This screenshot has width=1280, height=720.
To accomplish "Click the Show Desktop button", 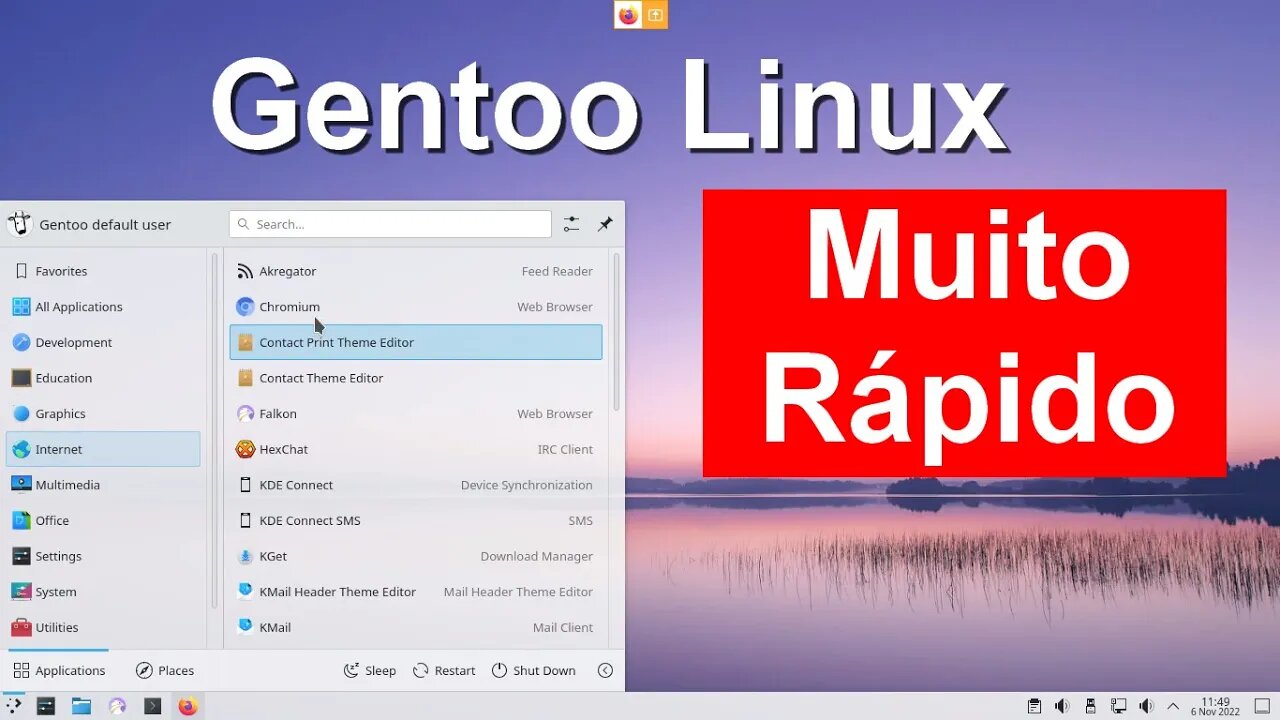I will tap(1262, 706).
